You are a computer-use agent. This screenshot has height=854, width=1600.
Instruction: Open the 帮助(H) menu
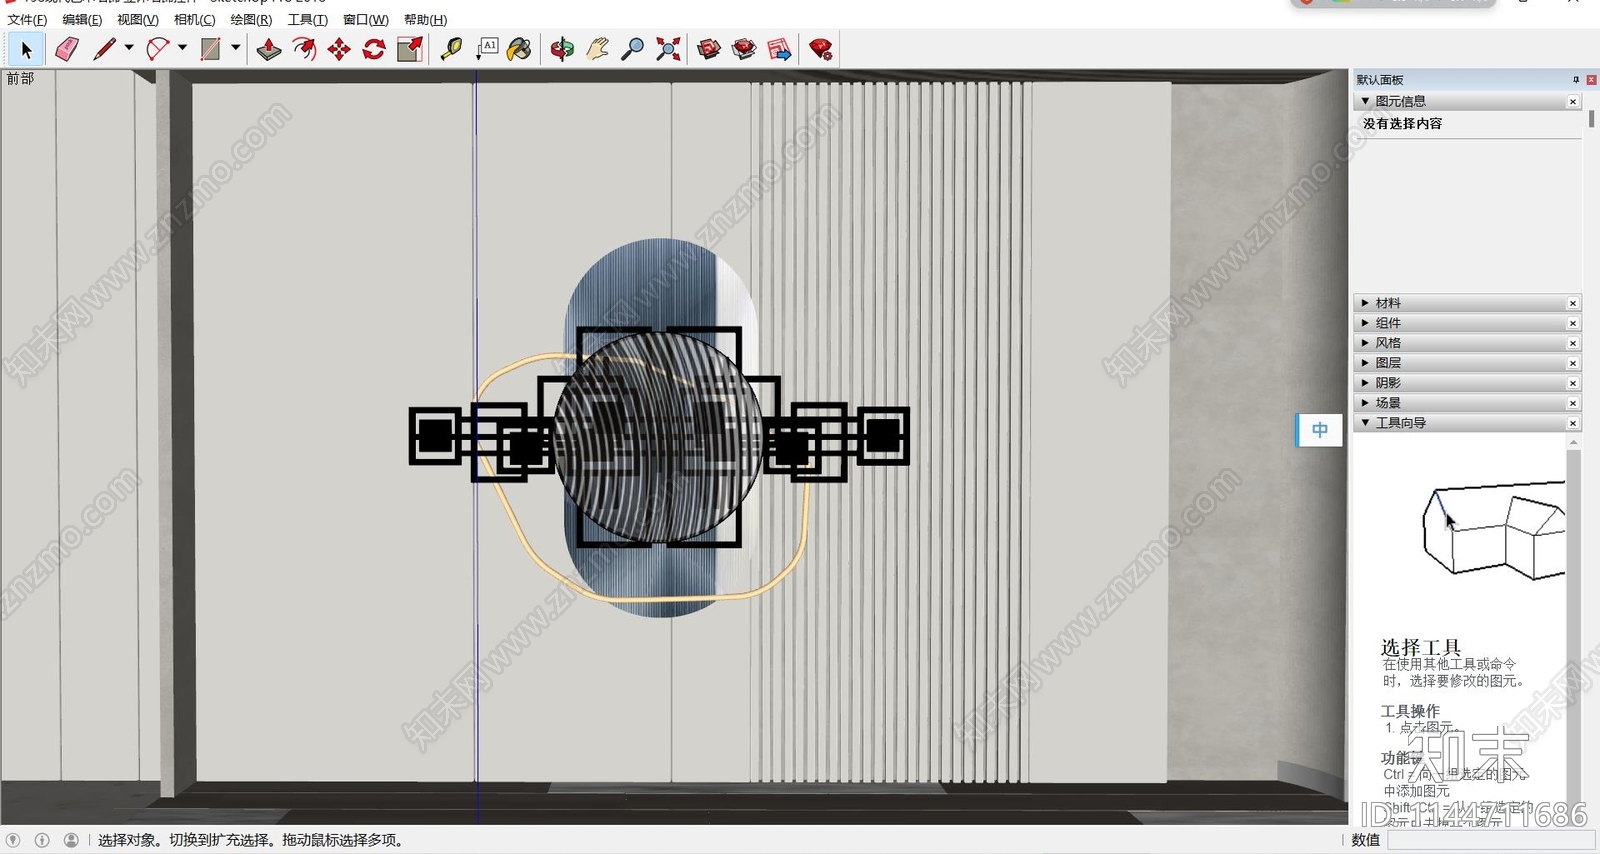click(x=426, y=20)
